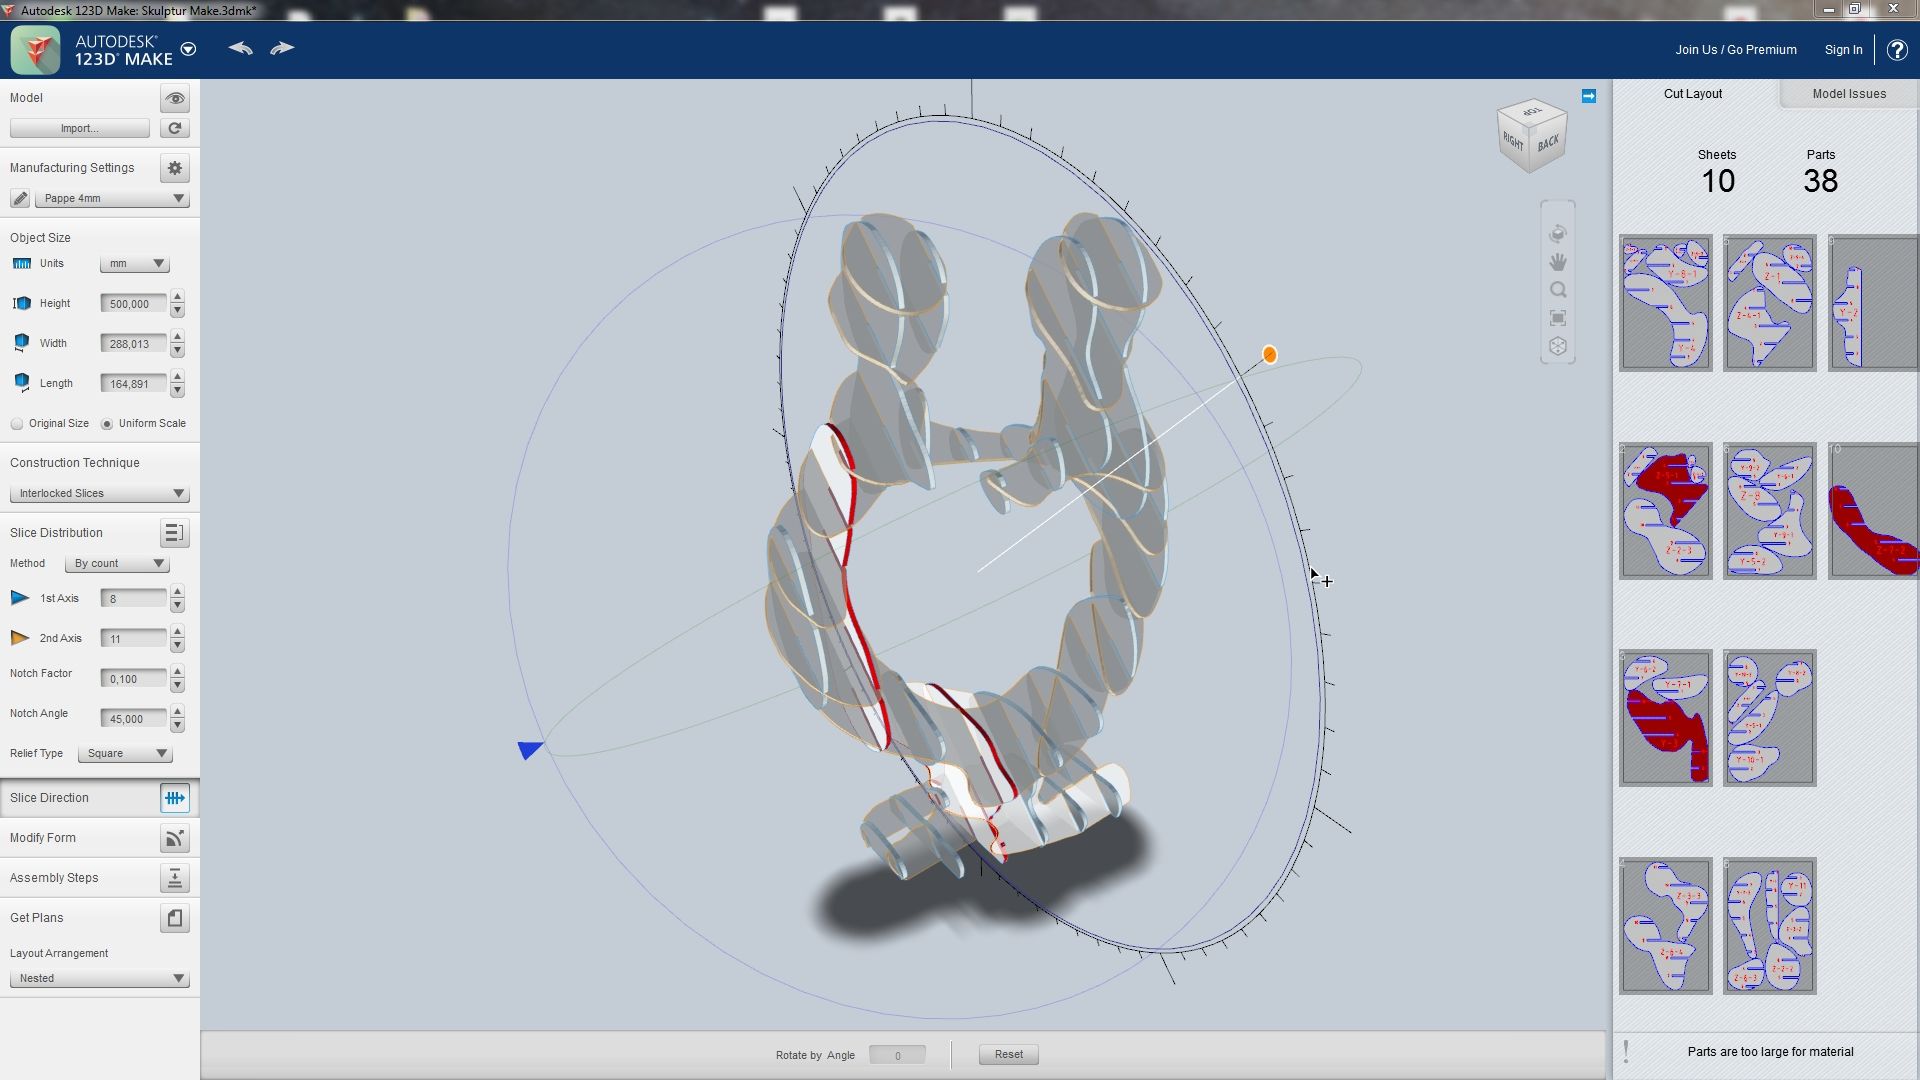
Task: Click the Slice Distribution list icon
Action: [x=173, y=533]
